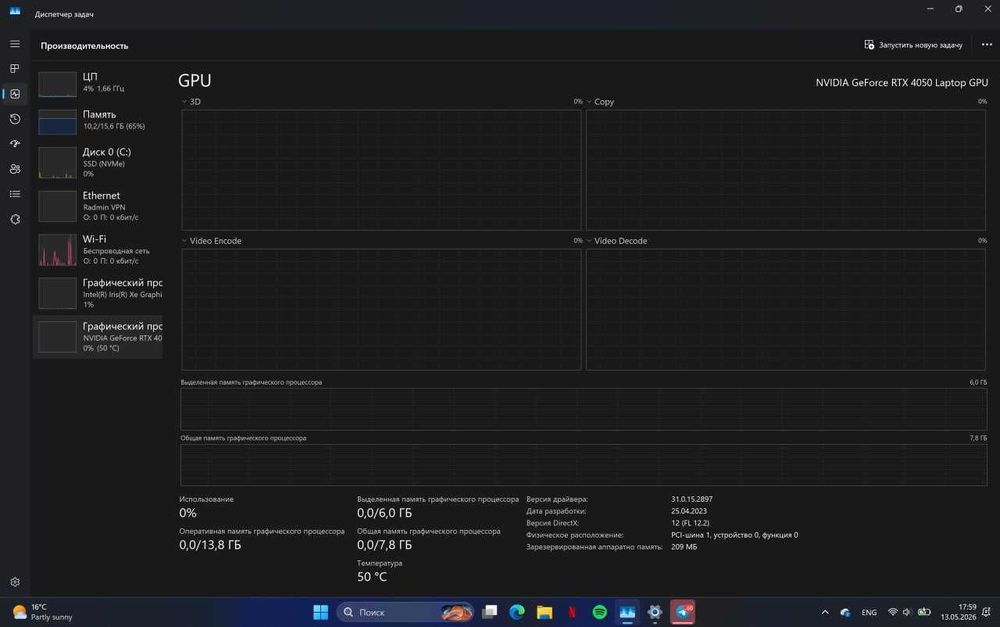
Task: Select the Intel Iris Xe graphics entry
Action: 98,293
